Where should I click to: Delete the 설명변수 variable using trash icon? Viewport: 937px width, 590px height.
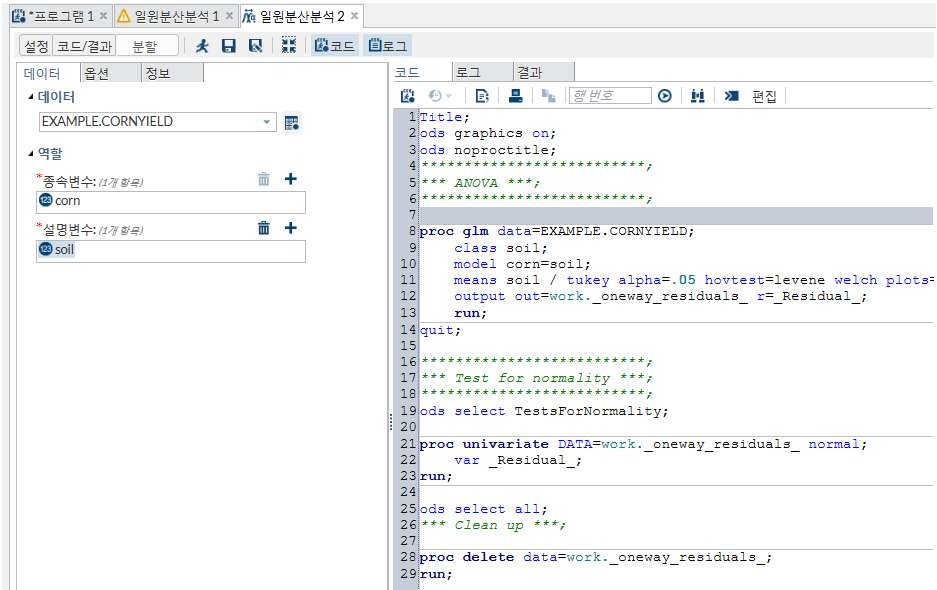[x=264, y=228]
